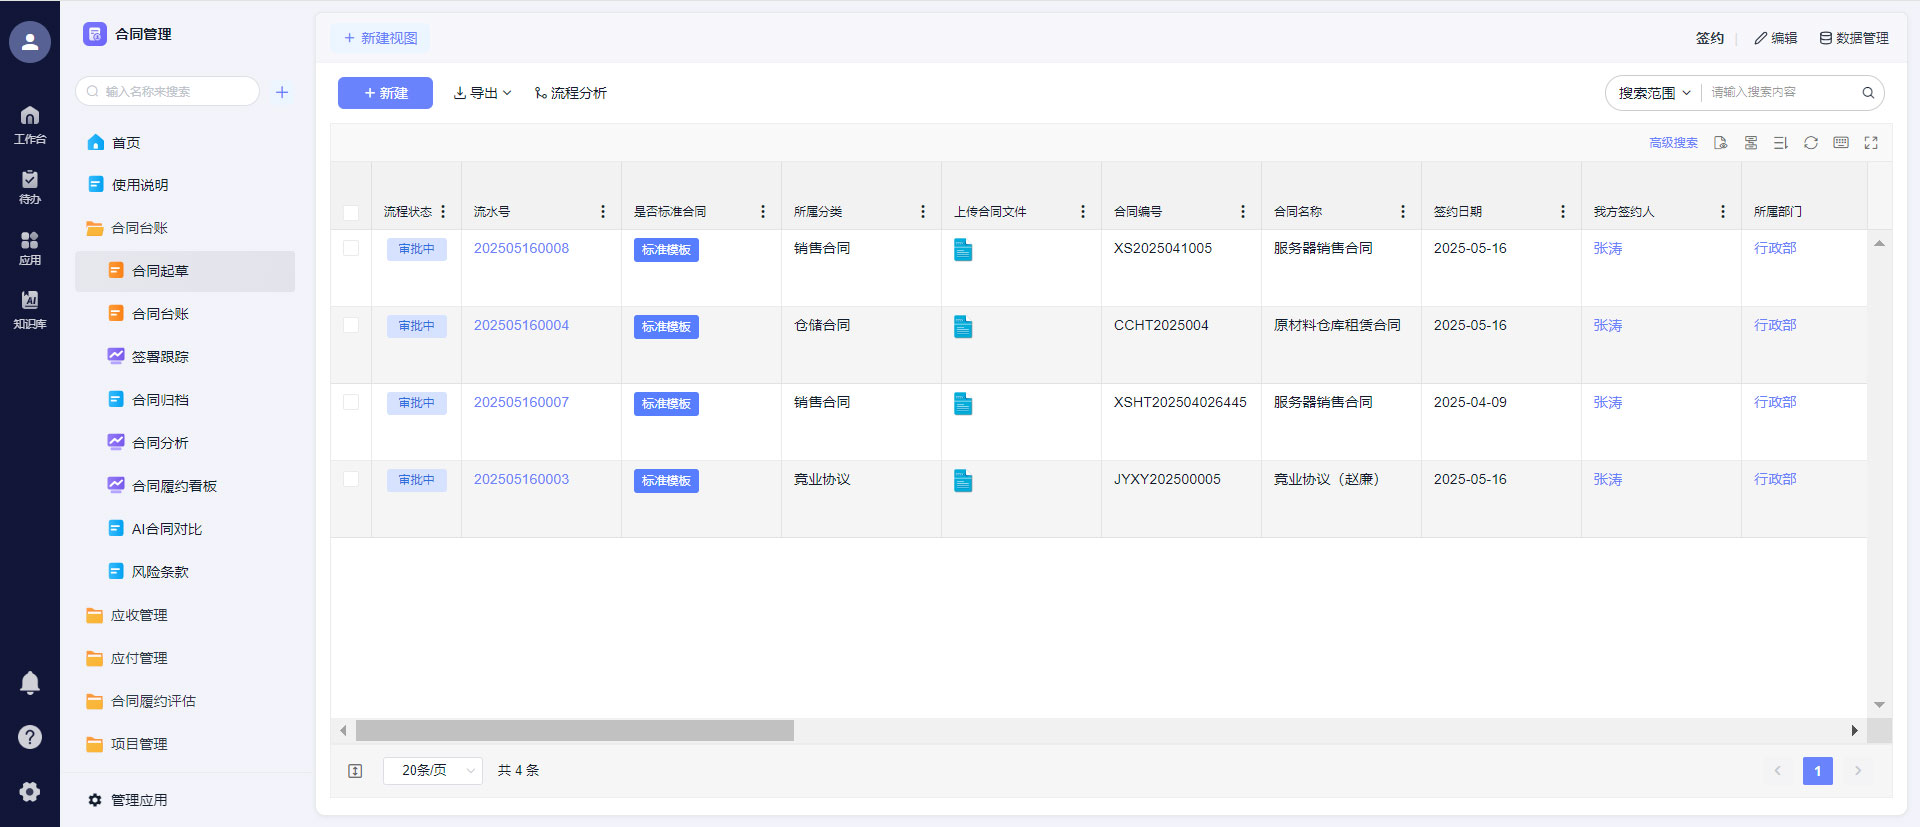Open the 20条/页 page size dropdown
This screenshot has height=827, width=1920.
[x=433, y=770]
